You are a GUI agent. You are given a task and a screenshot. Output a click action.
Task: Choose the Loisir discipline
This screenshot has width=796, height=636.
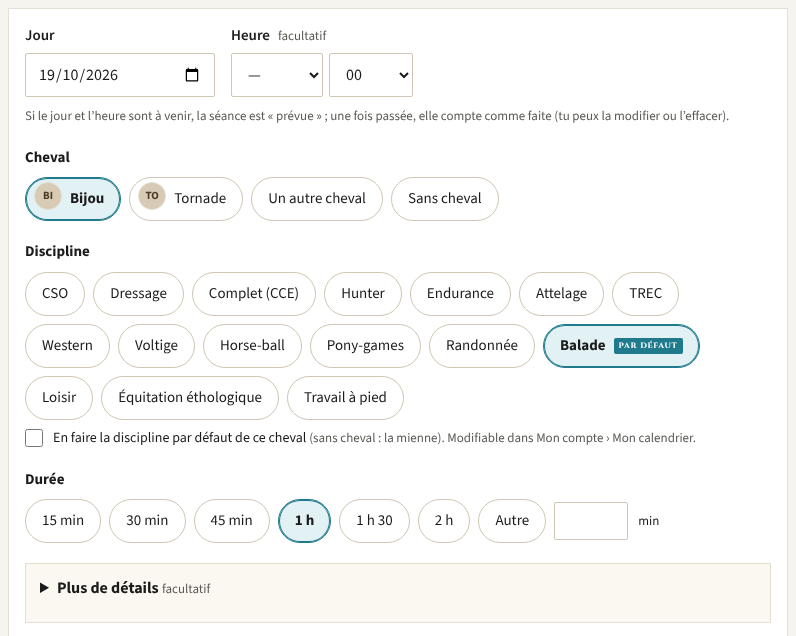click(x=59, y=397)
